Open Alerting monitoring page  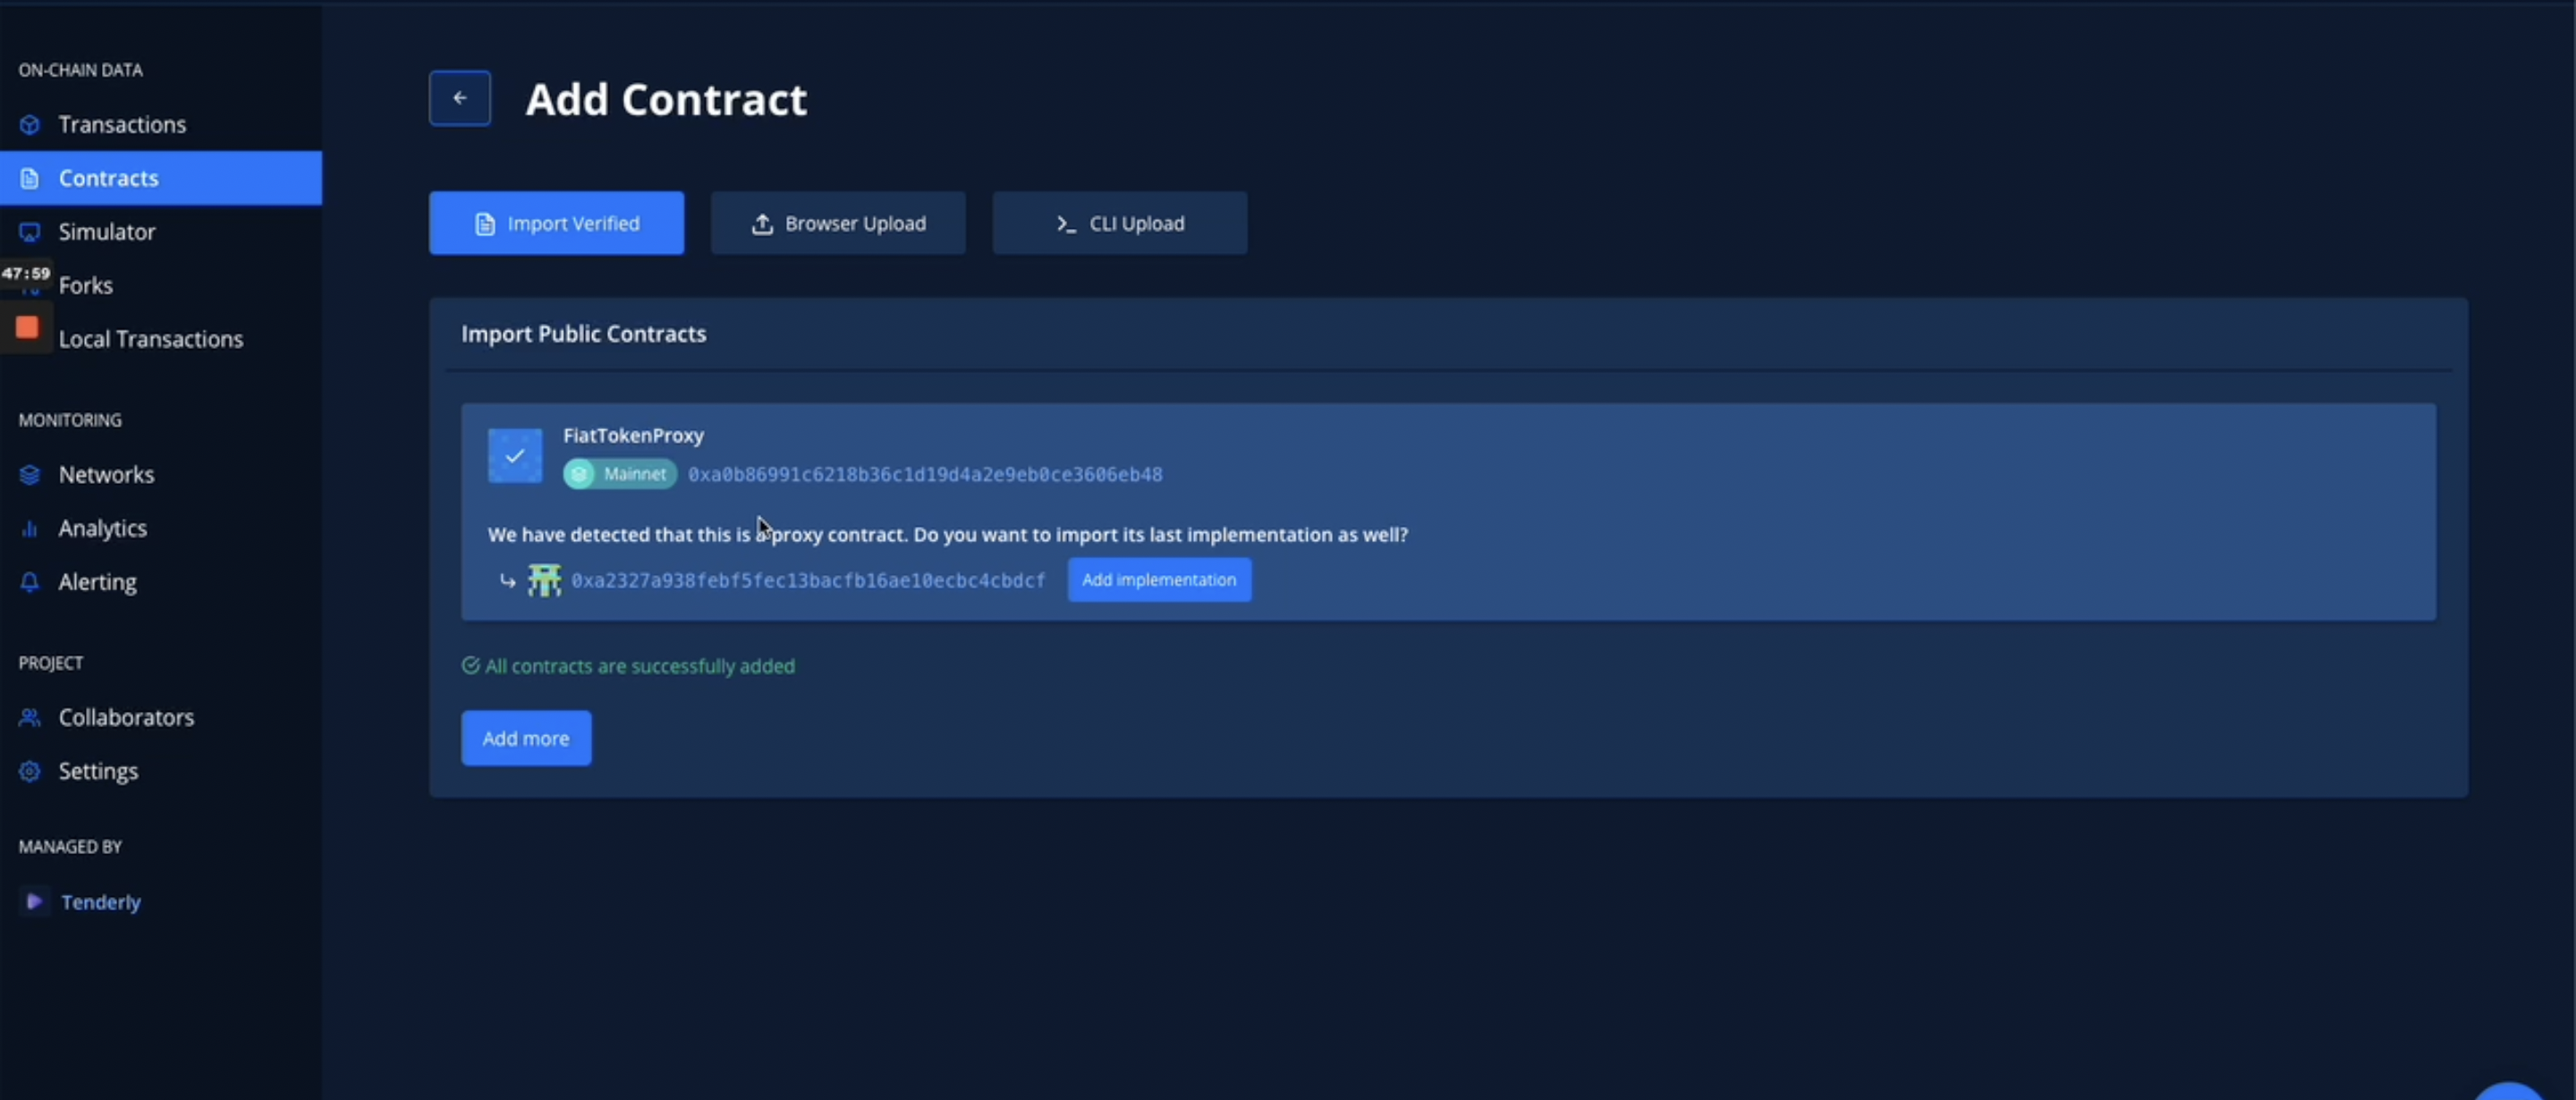tap(161, 582)
